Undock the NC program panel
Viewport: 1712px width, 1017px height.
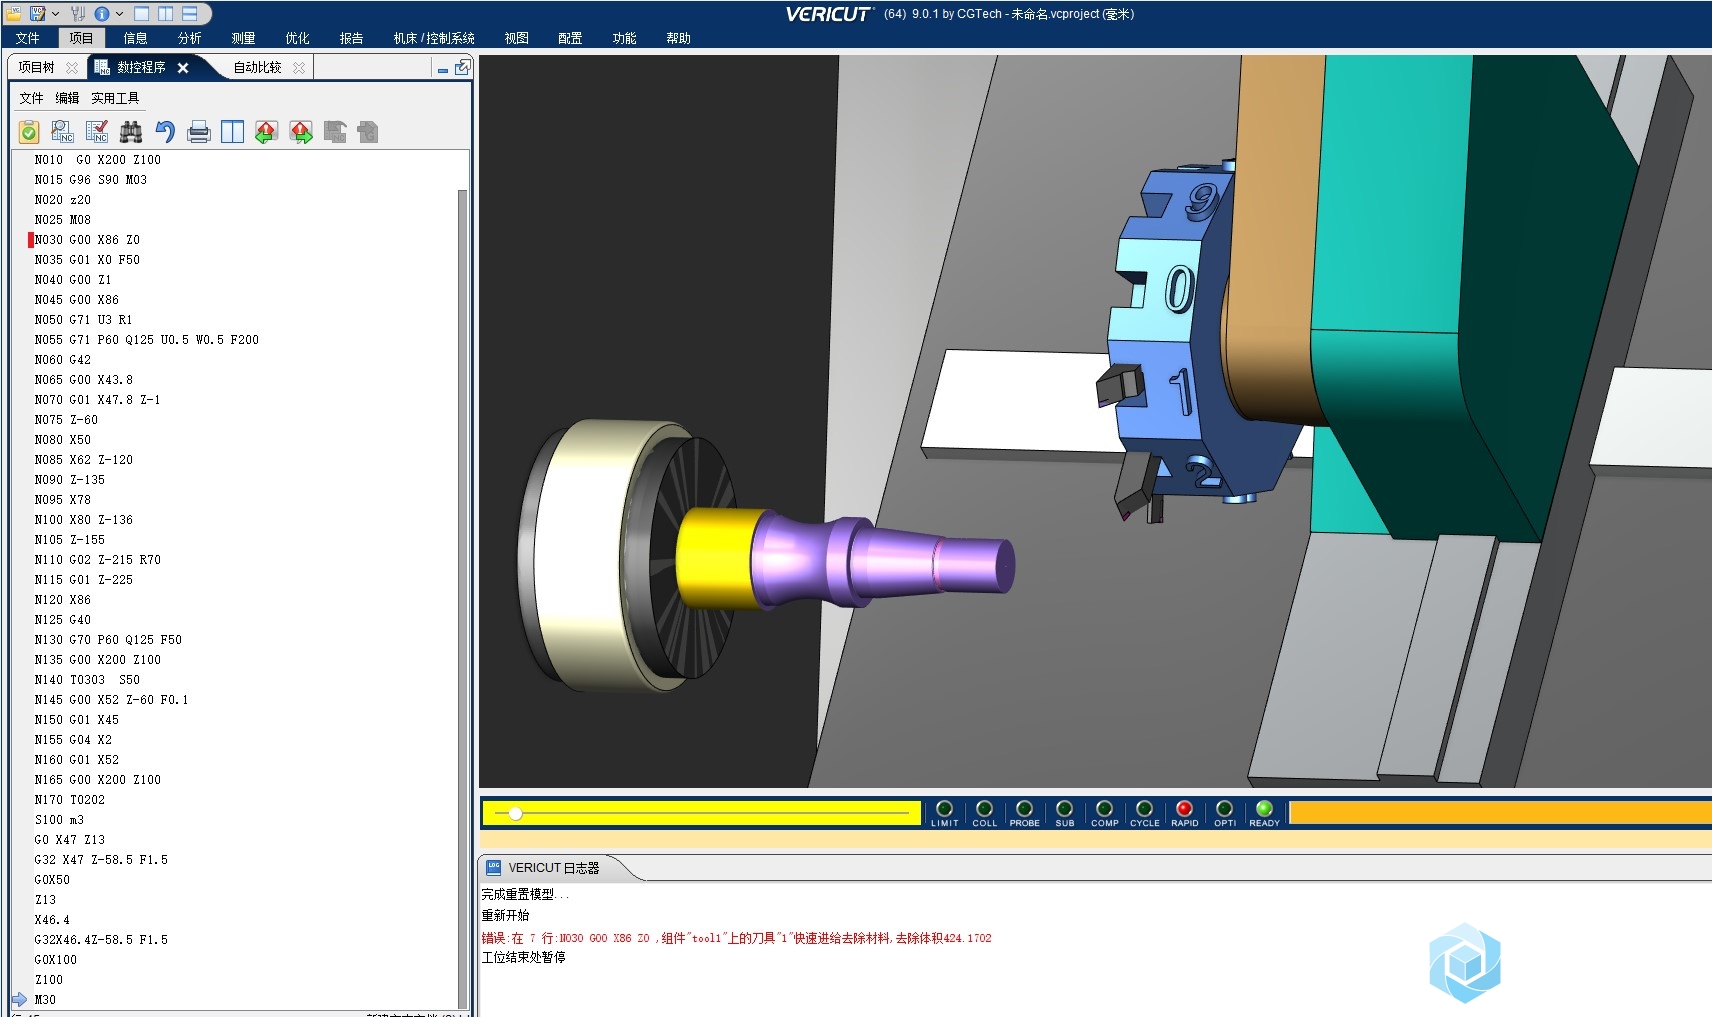[x=462, y=67]
